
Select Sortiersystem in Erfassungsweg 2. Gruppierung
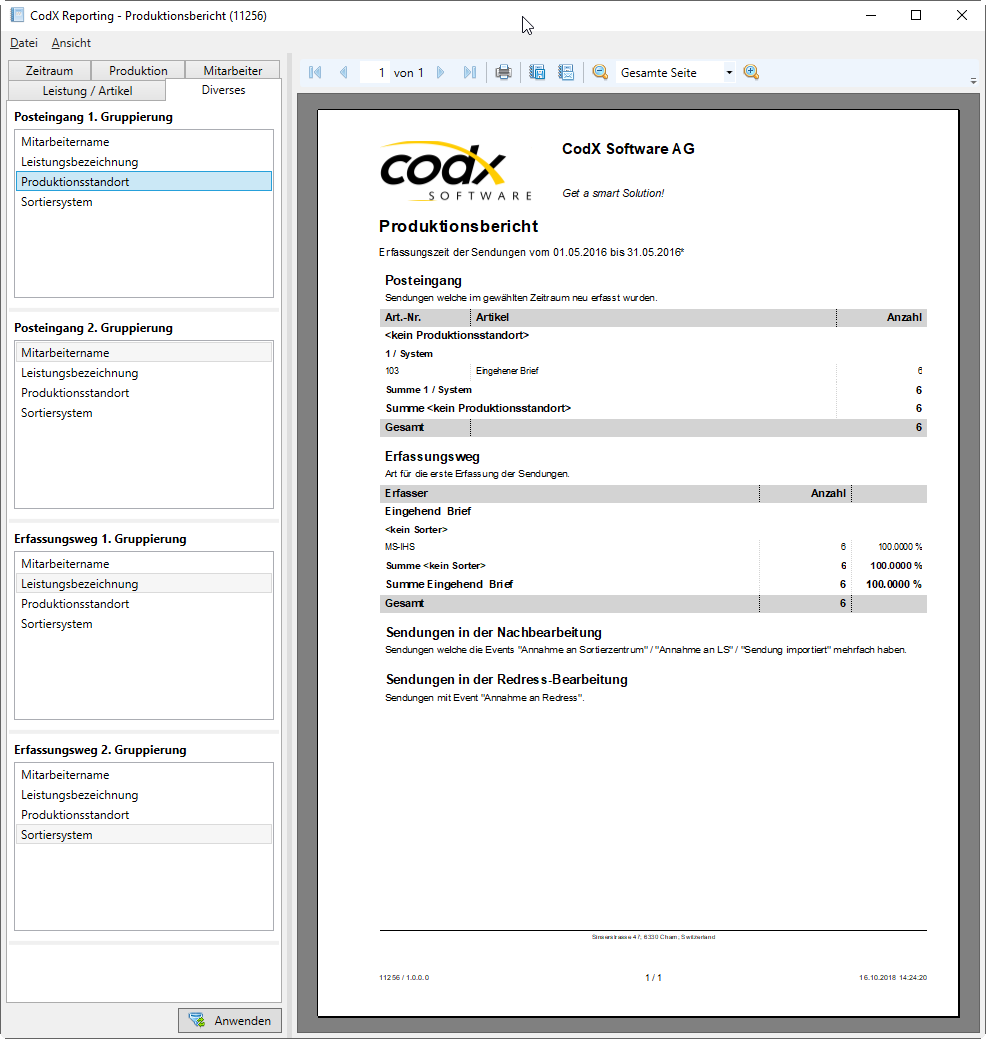click(144, 834)
